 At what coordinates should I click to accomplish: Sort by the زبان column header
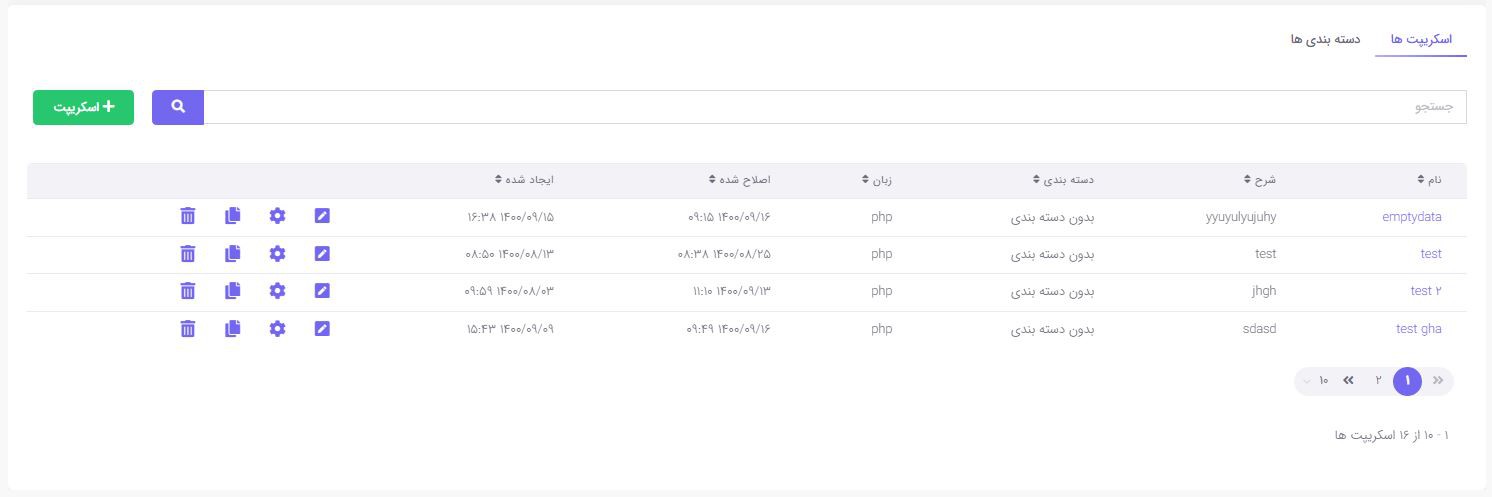pyautogui.click(x=876, y=180)
